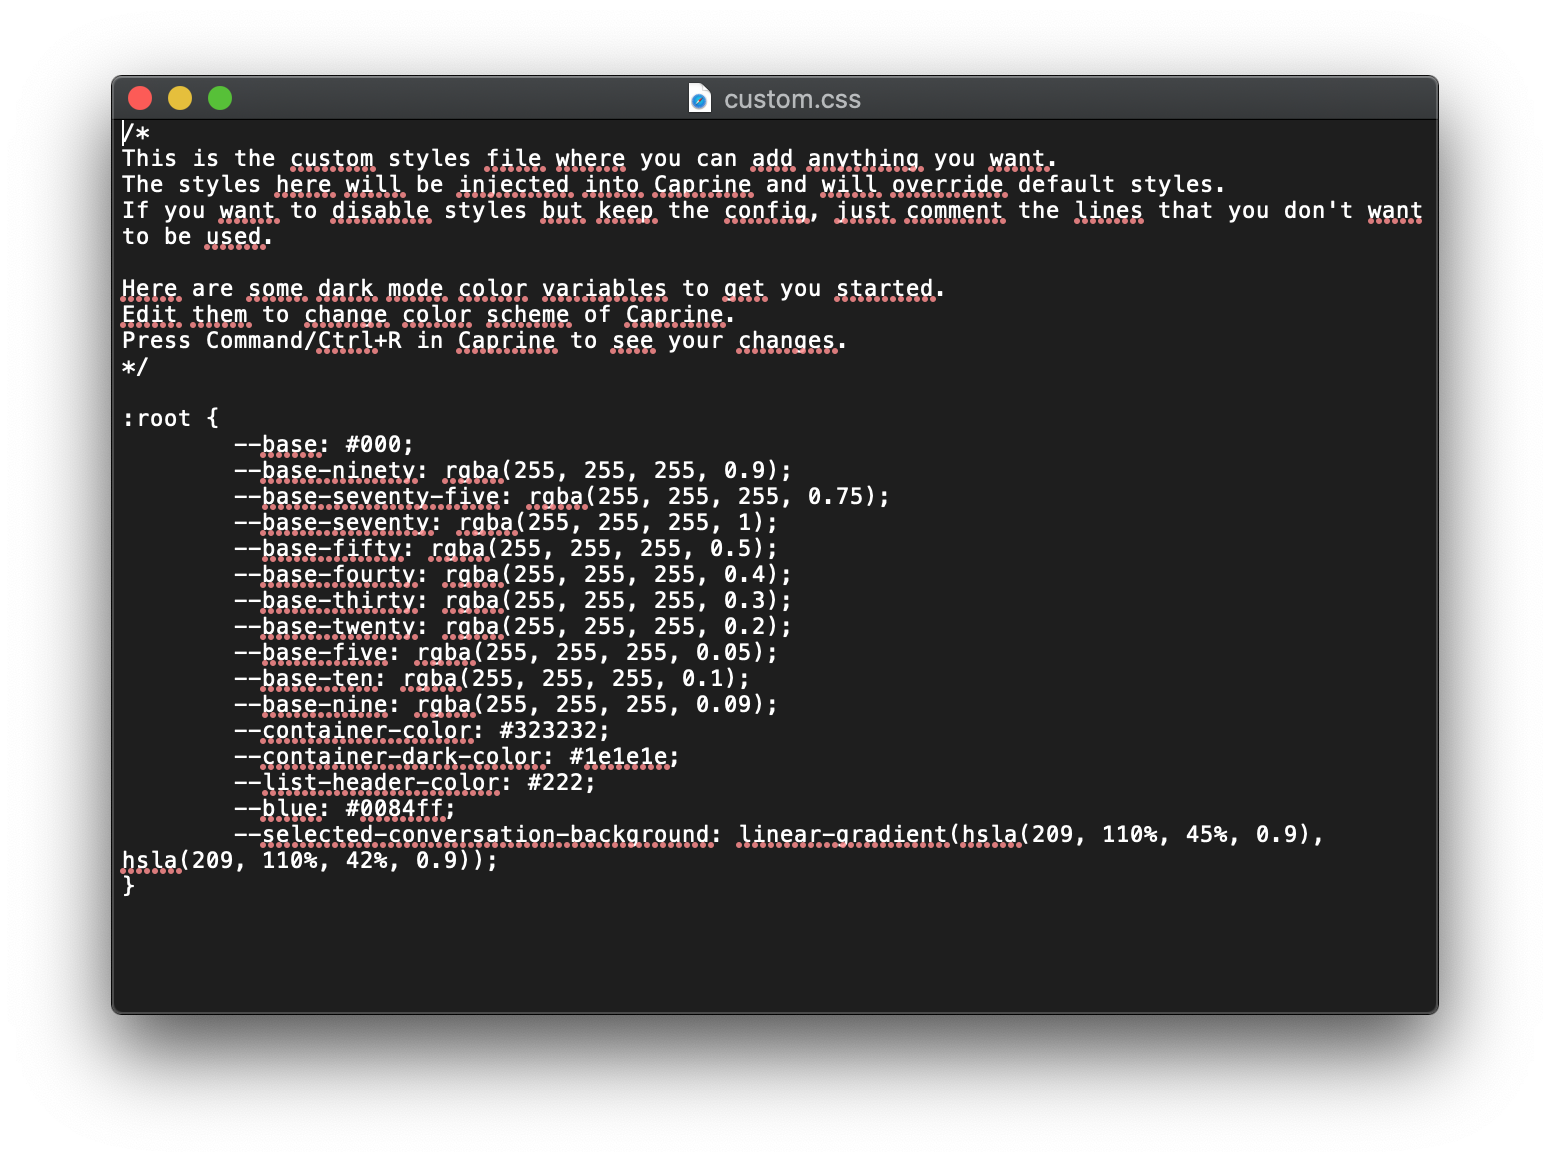
Task: Click the '--base-ten' variable line
Action: 491,678
